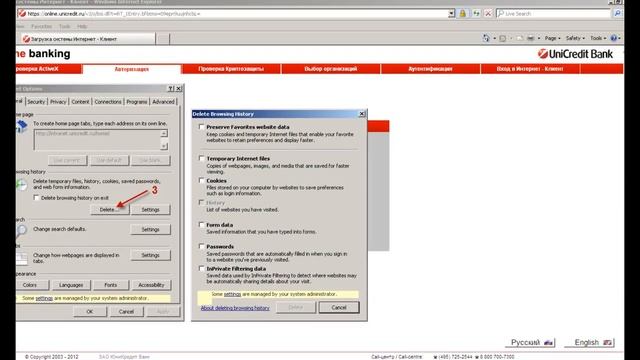The image size is (640, 360).
Task: Click the Live Search input field
Action: point(554,13)
